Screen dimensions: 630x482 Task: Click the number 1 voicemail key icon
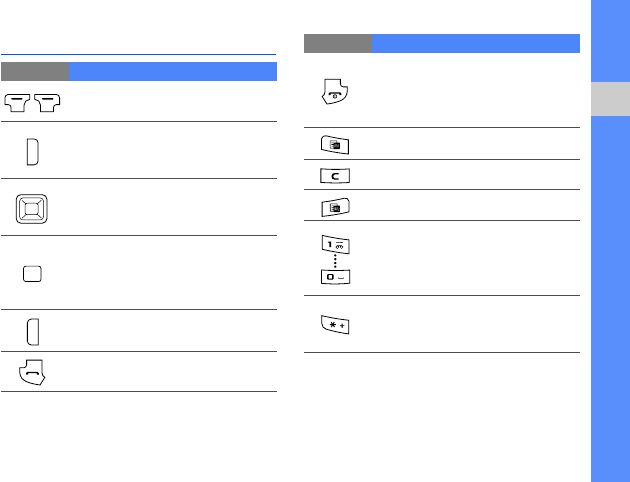click(x=333, y=244)
